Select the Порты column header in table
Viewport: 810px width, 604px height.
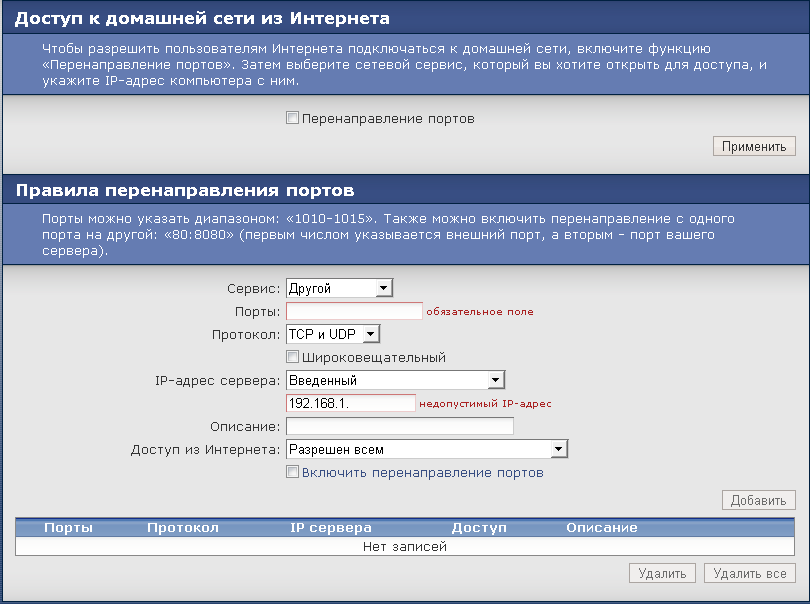pyautogui.click(x=69, y=527)
